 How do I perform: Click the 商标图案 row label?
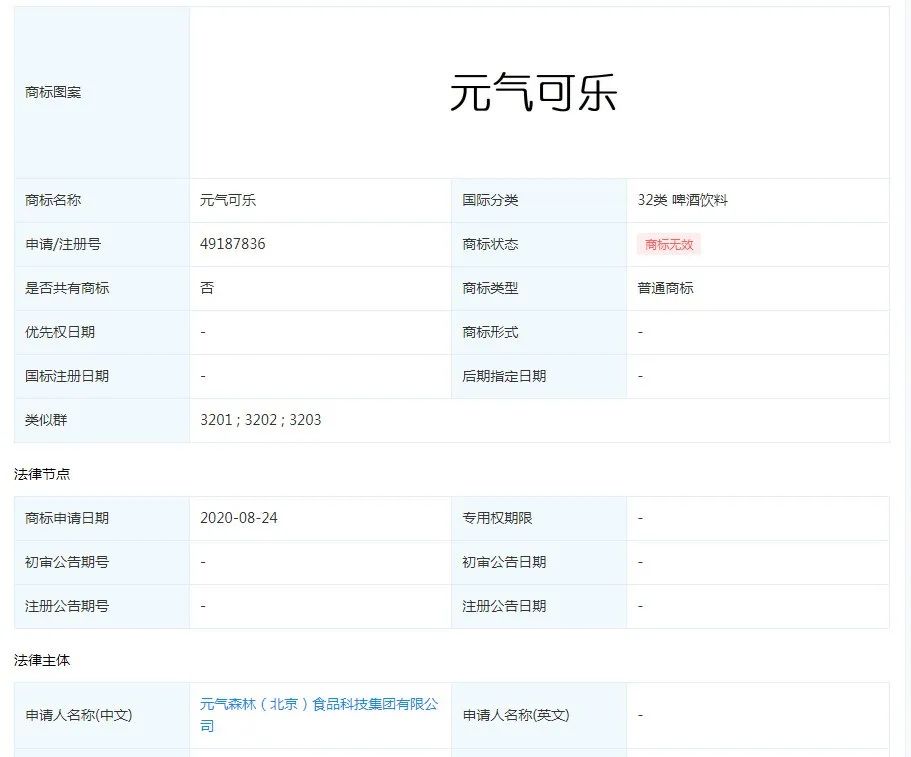coord(53,92)
